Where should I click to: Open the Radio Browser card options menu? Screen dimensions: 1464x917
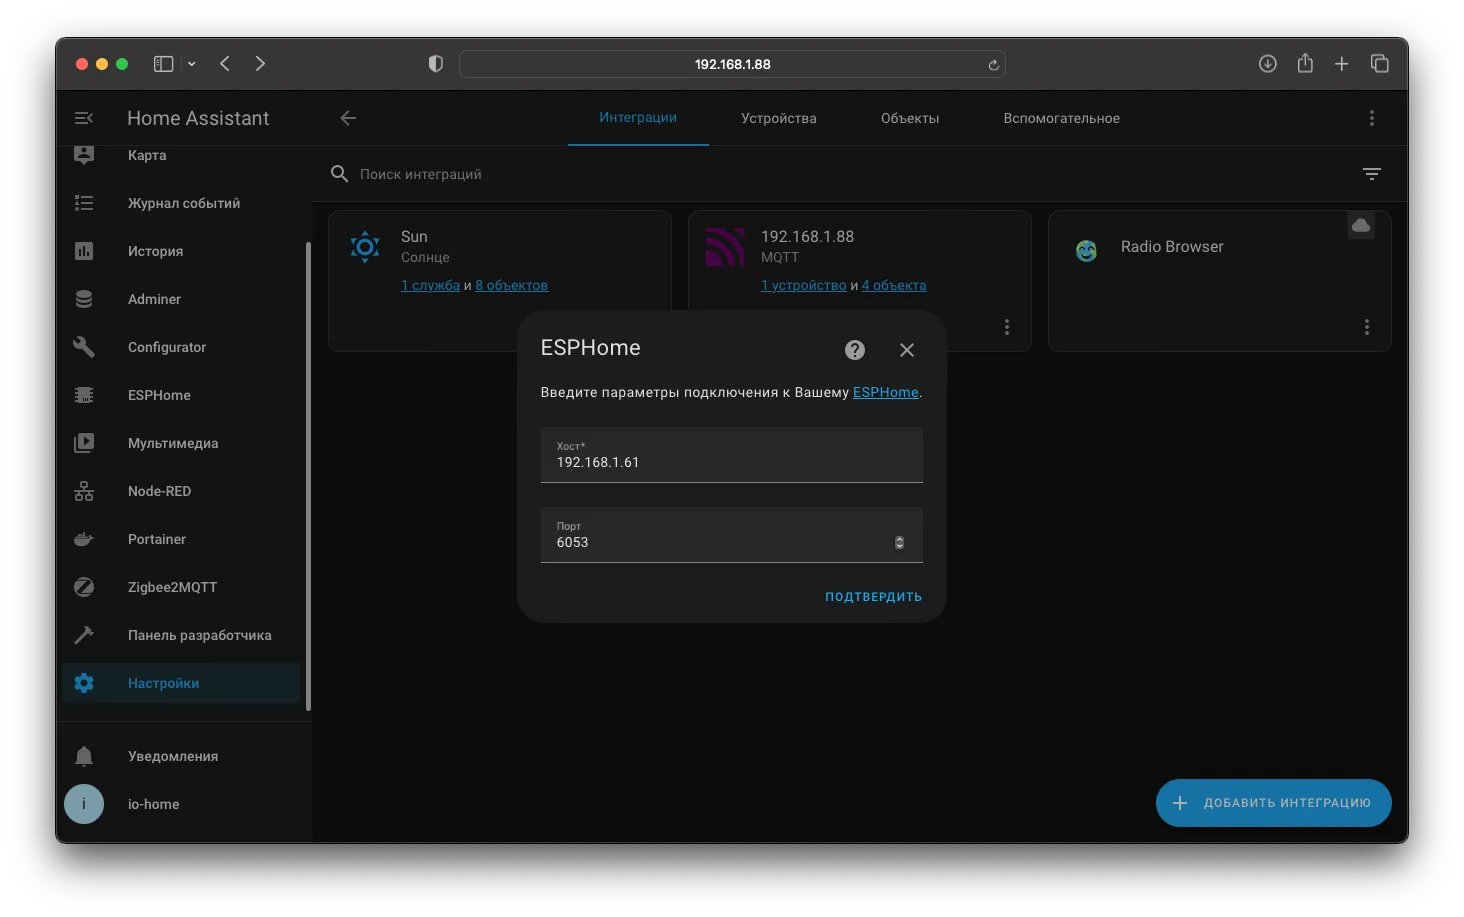1367,327
